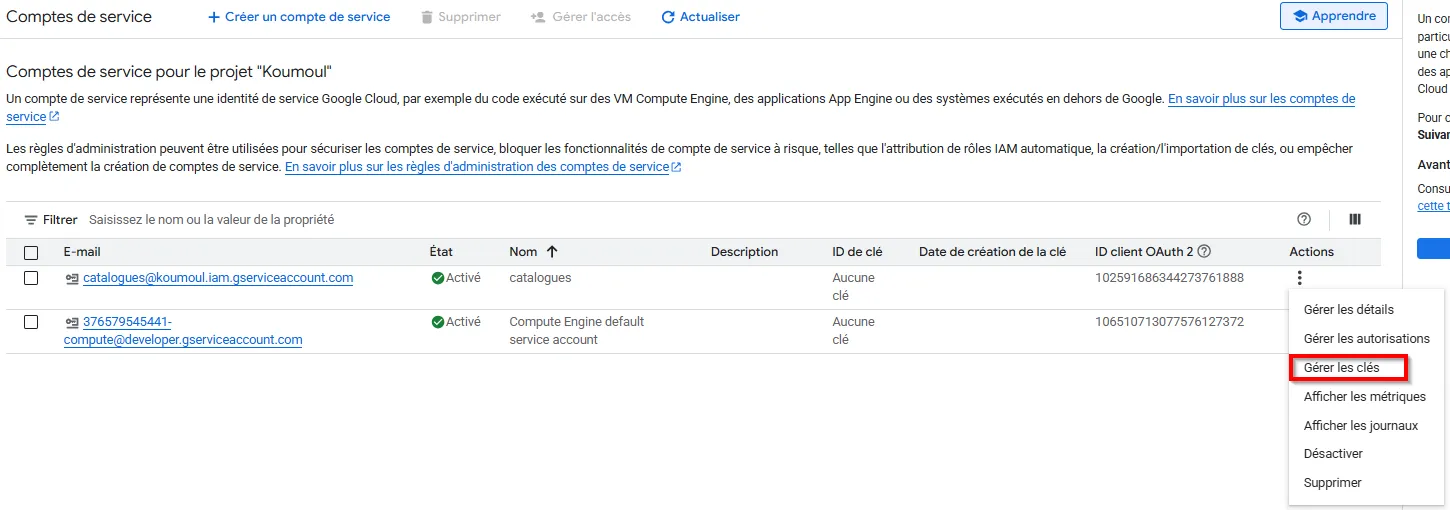Click Activé status icon for Compute Engine
This screenshot has width=1450, height=510.
pyautogui.click(x=438, y=322)
